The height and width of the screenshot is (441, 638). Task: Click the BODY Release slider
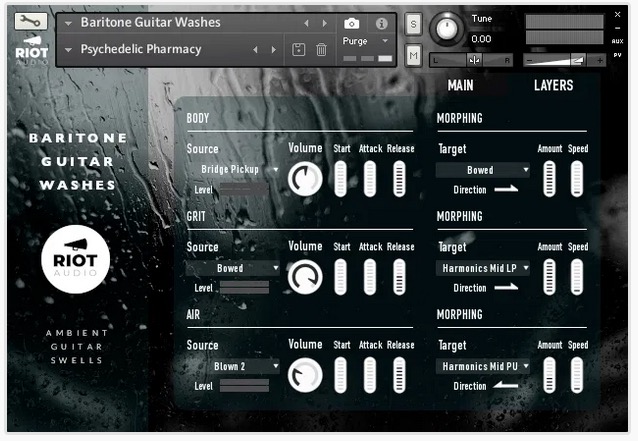[x=400, y=179]
